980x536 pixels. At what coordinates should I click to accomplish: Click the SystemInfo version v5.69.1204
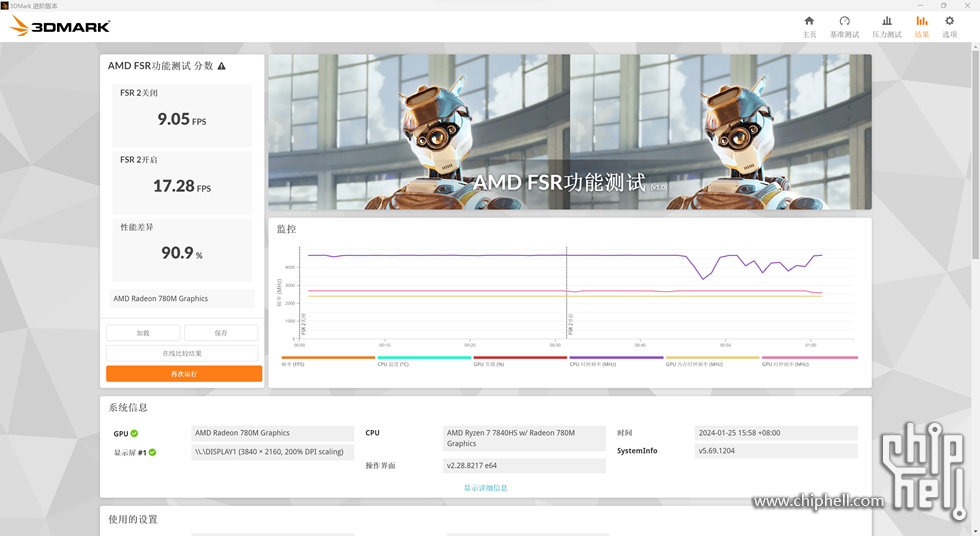[x=776, y=450]
